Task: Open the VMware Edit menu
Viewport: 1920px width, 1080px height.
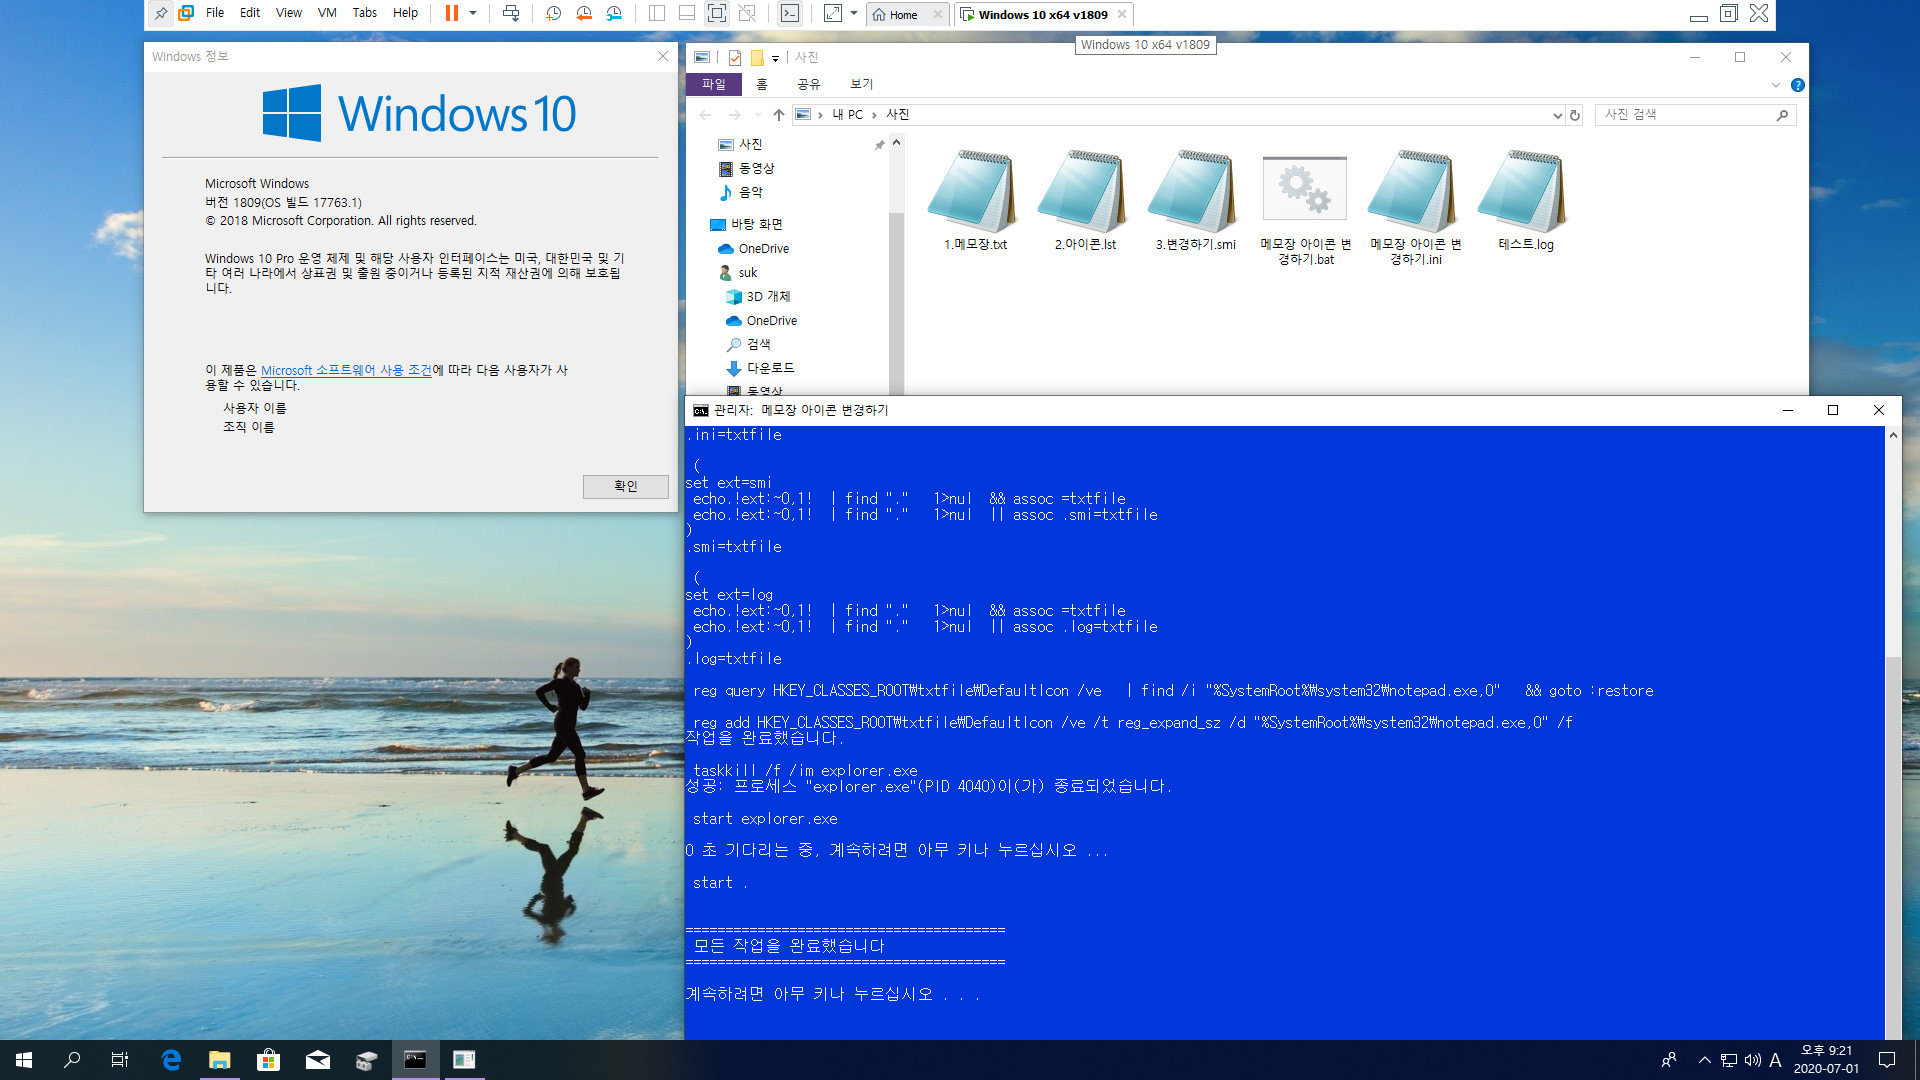Action: point(250,13)
